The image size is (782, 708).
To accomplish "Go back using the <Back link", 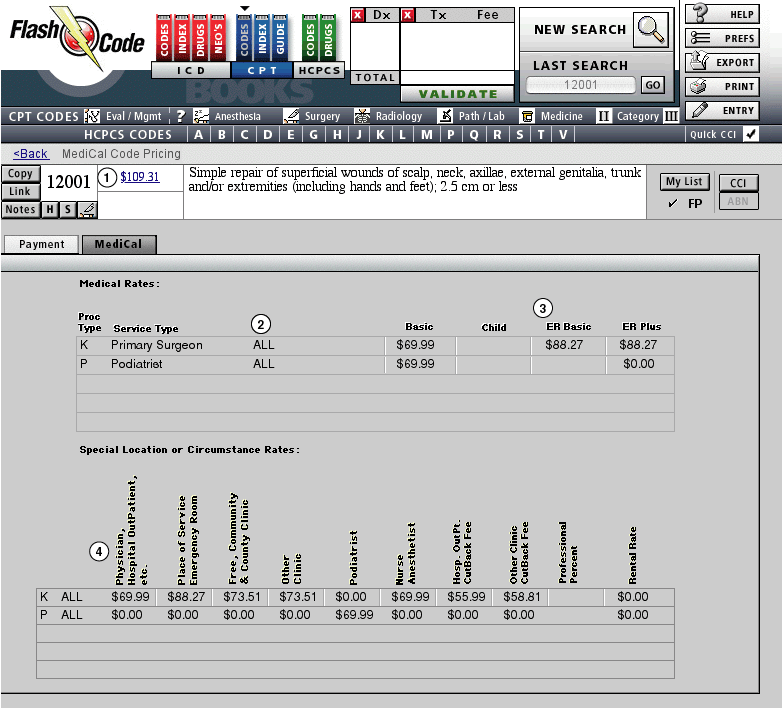I will pyautogui.click(x=31, y=154).
